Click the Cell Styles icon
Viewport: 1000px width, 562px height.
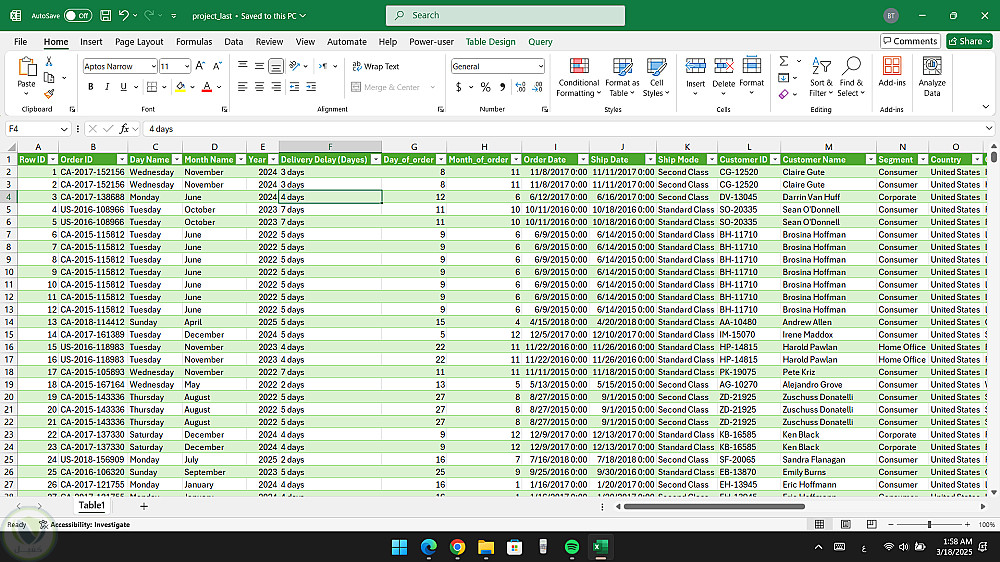tap(656, 66)
